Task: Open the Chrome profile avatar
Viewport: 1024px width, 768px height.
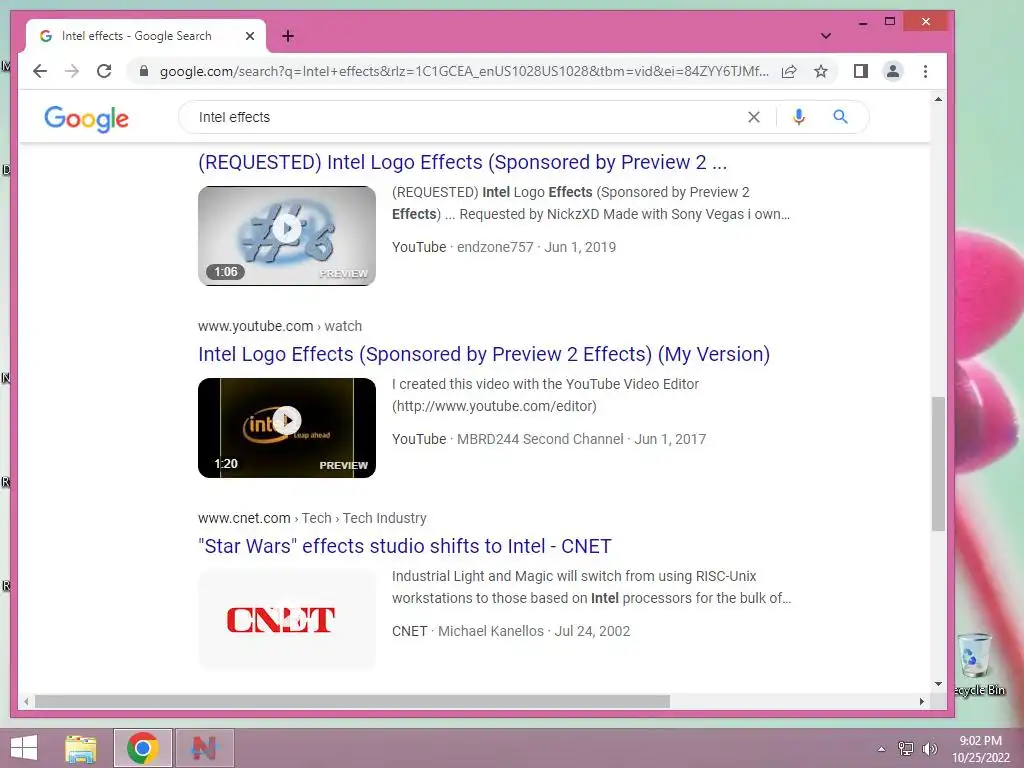Action: [x=893, y=71]
